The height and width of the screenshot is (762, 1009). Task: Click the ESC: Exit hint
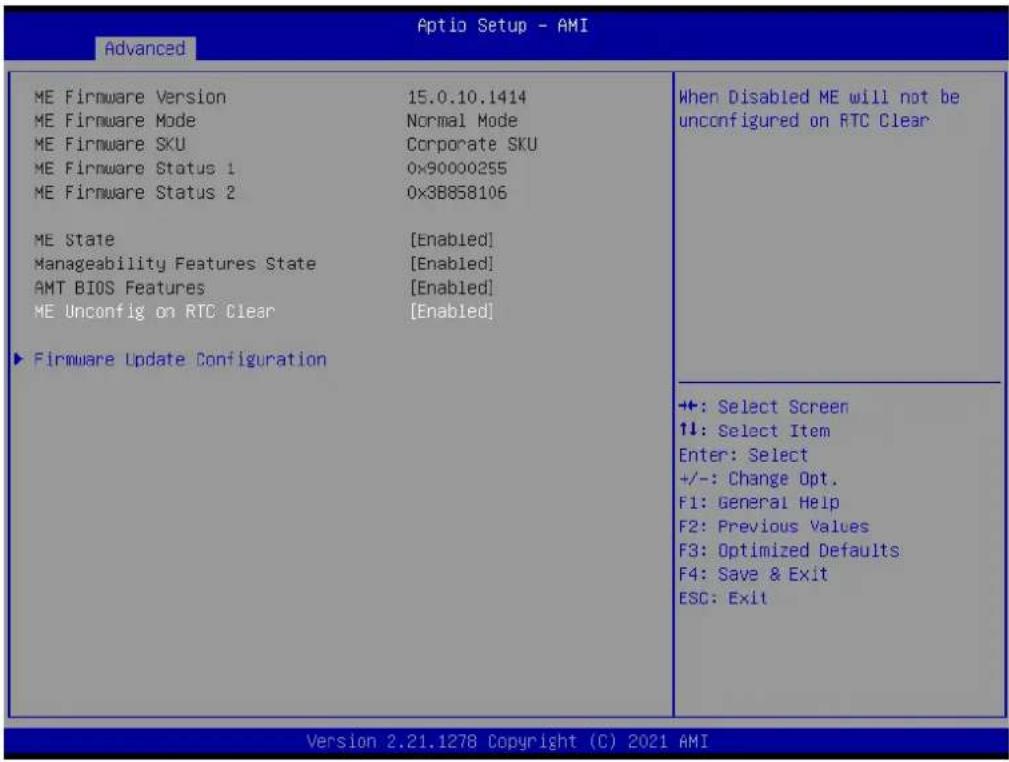pos(723,598)
